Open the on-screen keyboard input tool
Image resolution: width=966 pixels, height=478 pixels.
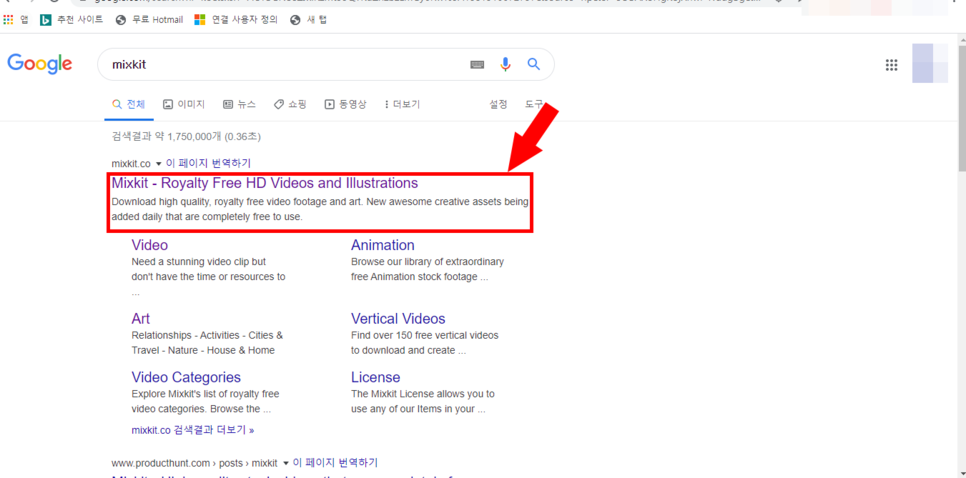coord(477,65)
